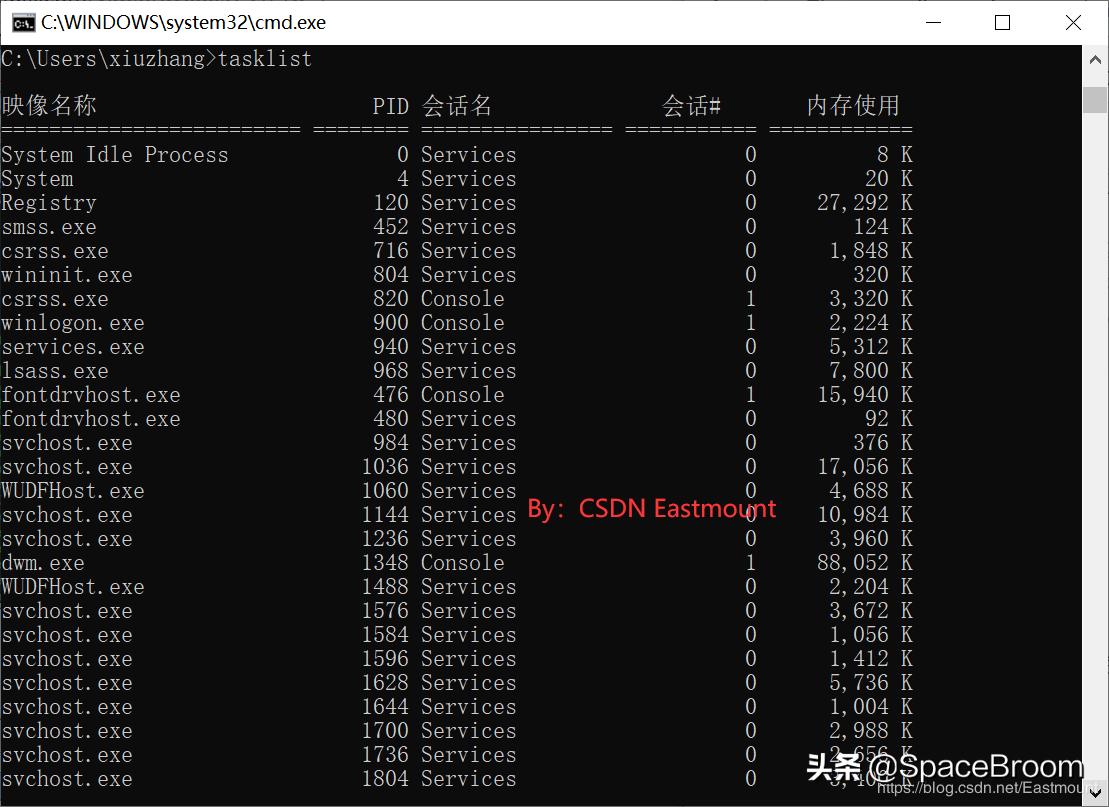Image resolution: width=1109 pixels, height=807 pixels.
Task: Select the 内存使用 column header
Action: coord(853,105)
